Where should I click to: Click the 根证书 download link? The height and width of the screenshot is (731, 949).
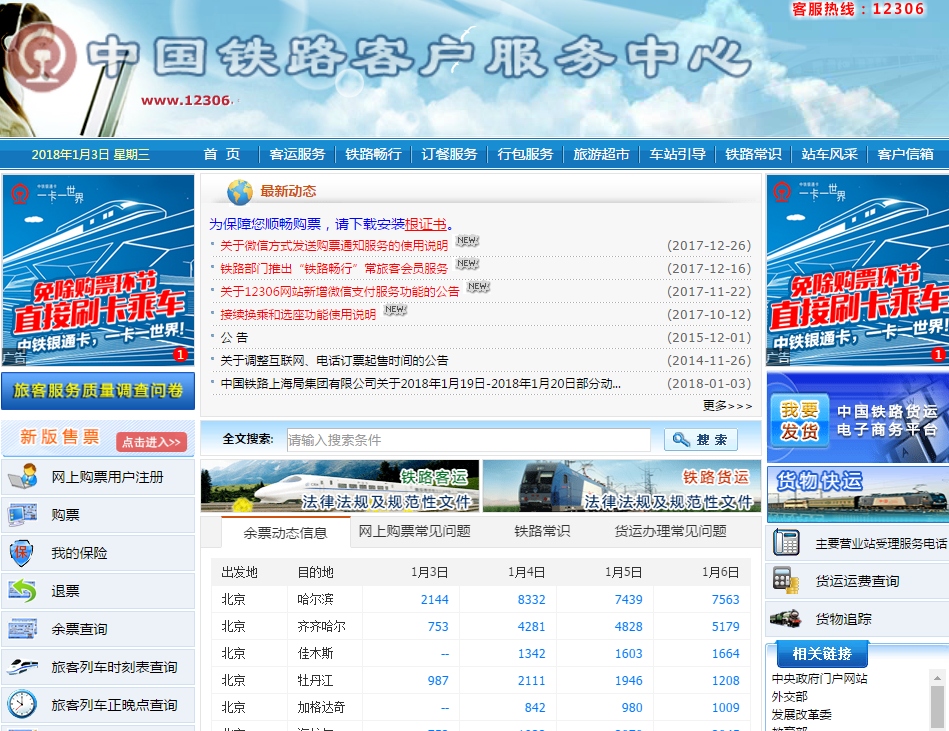426,225
